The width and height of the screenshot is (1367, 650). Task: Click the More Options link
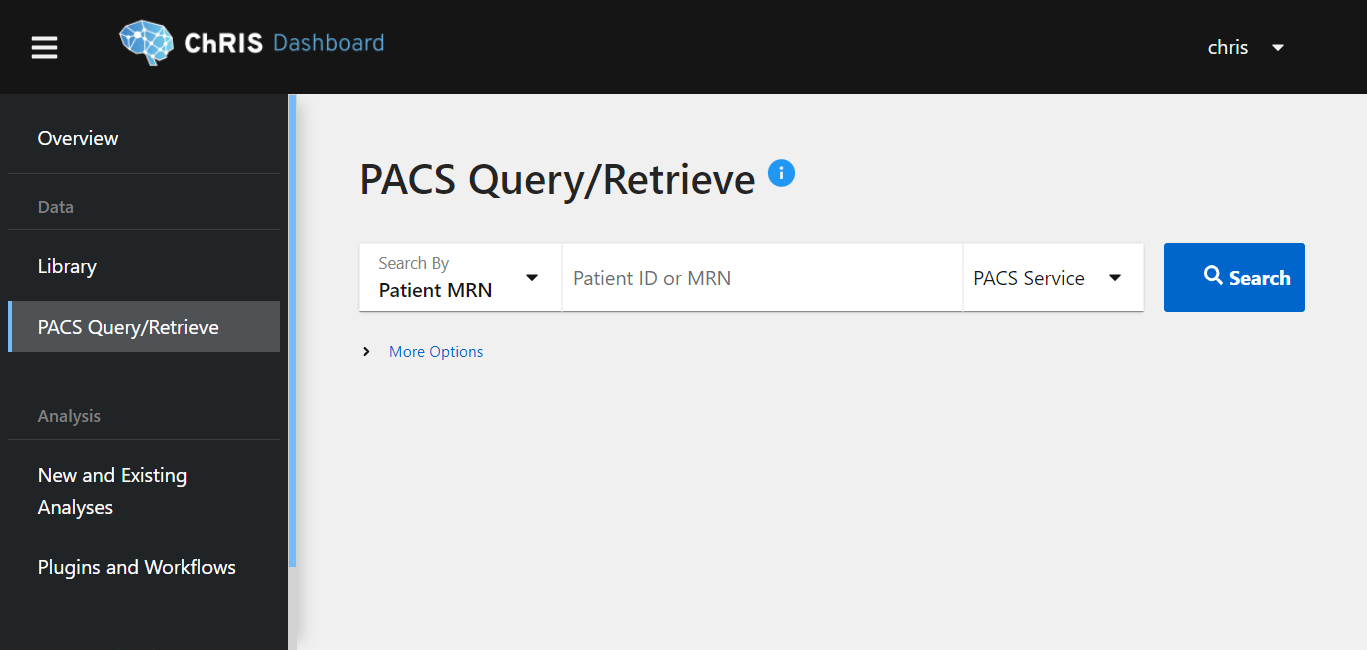click(435, 351)
